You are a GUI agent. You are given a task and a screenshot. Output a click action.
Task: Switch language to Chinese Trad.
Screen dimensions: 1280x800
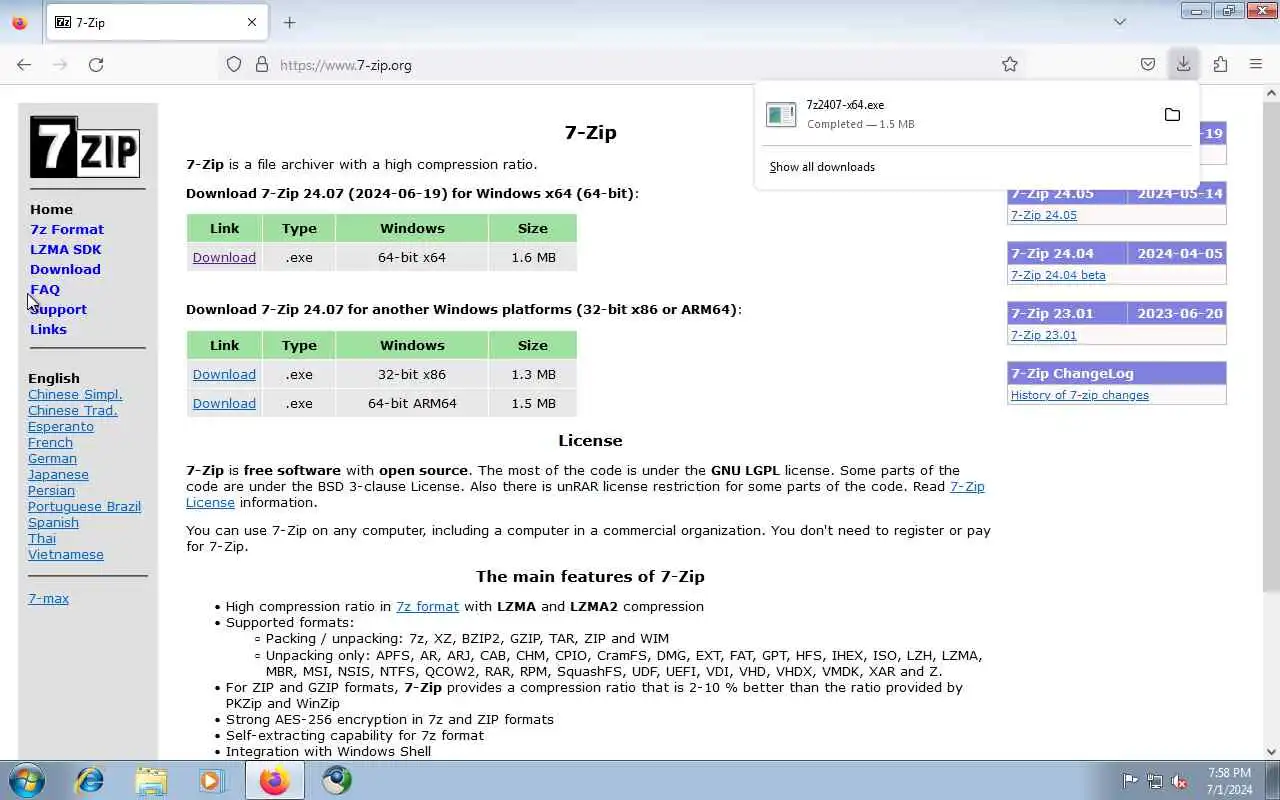point(73,410)
